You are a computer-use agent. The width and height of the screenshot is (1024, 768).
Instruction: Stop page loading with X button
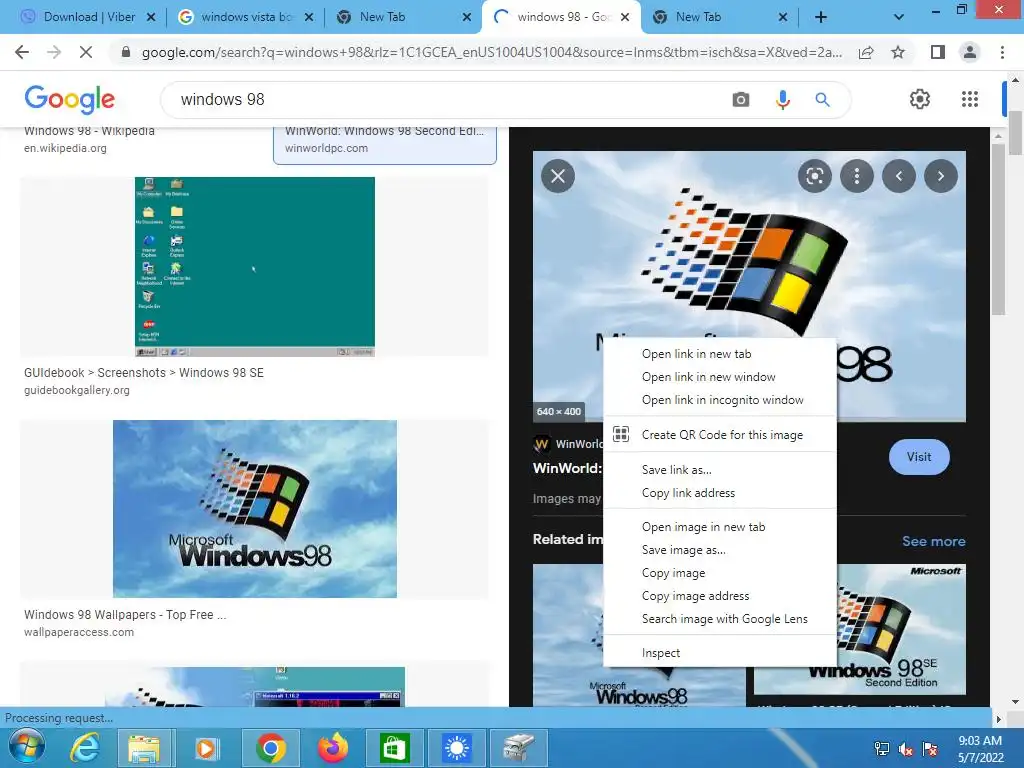[86, 52]
